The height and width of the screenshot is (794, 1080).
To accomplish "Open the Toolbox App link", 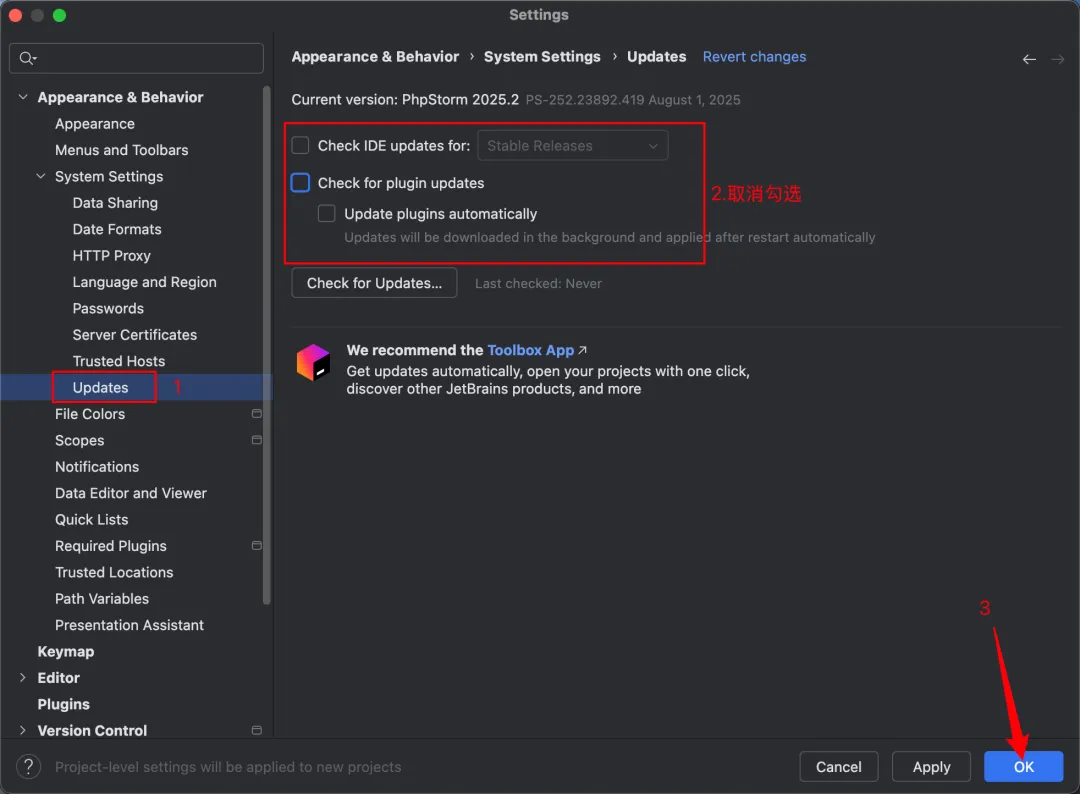I will tap(530, 350).
